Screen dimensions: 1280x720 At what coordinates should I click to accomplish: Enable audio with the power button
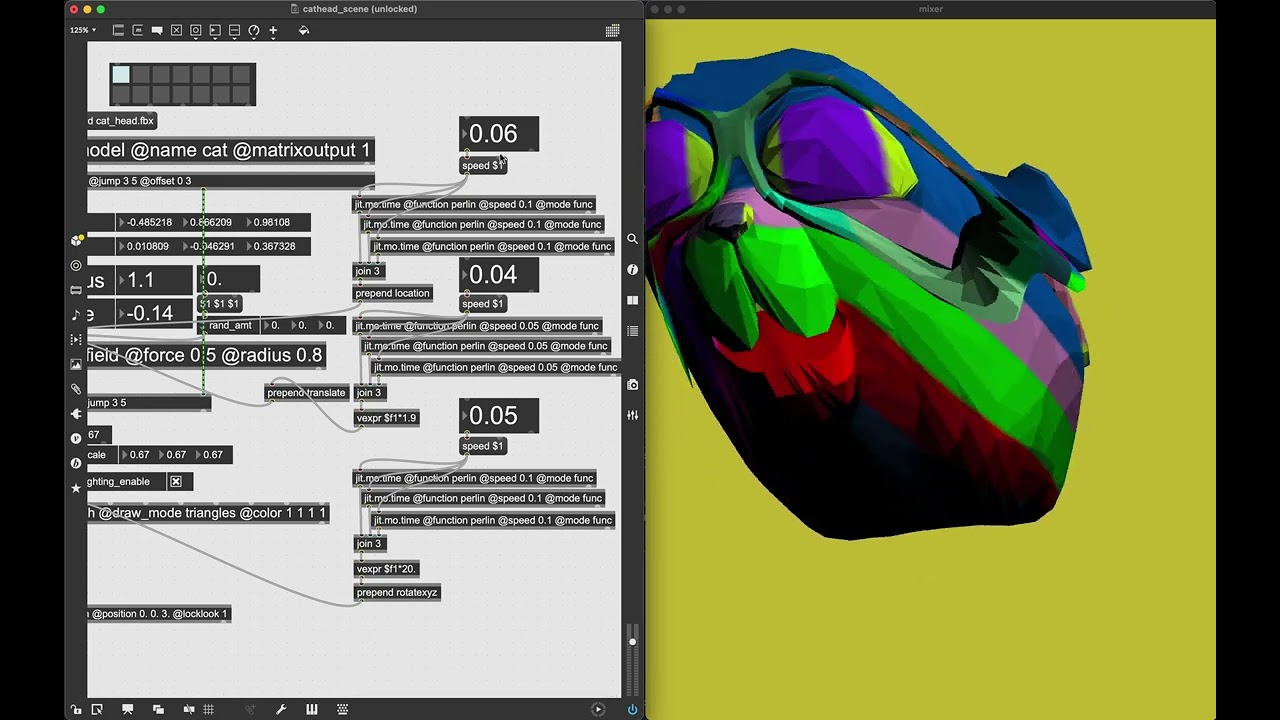coord(632,709)
